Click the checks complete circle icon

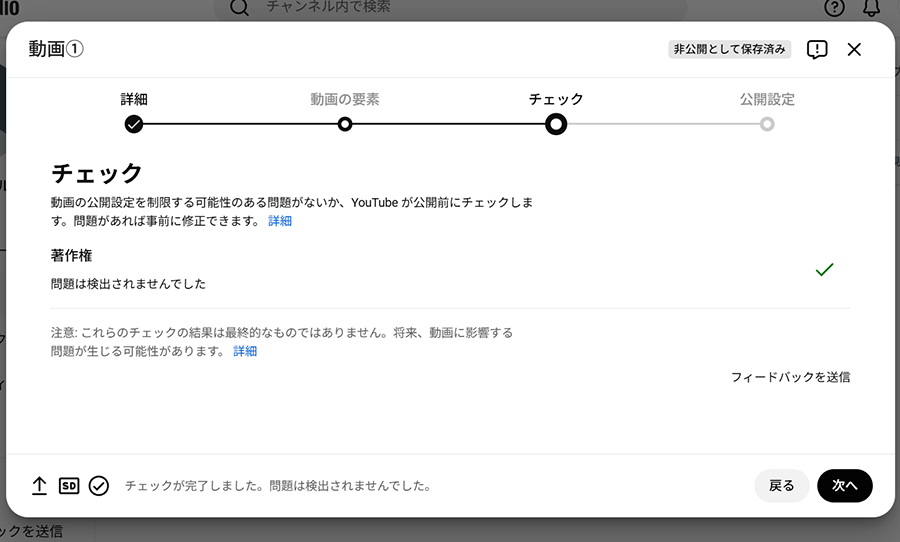(98, 486)
